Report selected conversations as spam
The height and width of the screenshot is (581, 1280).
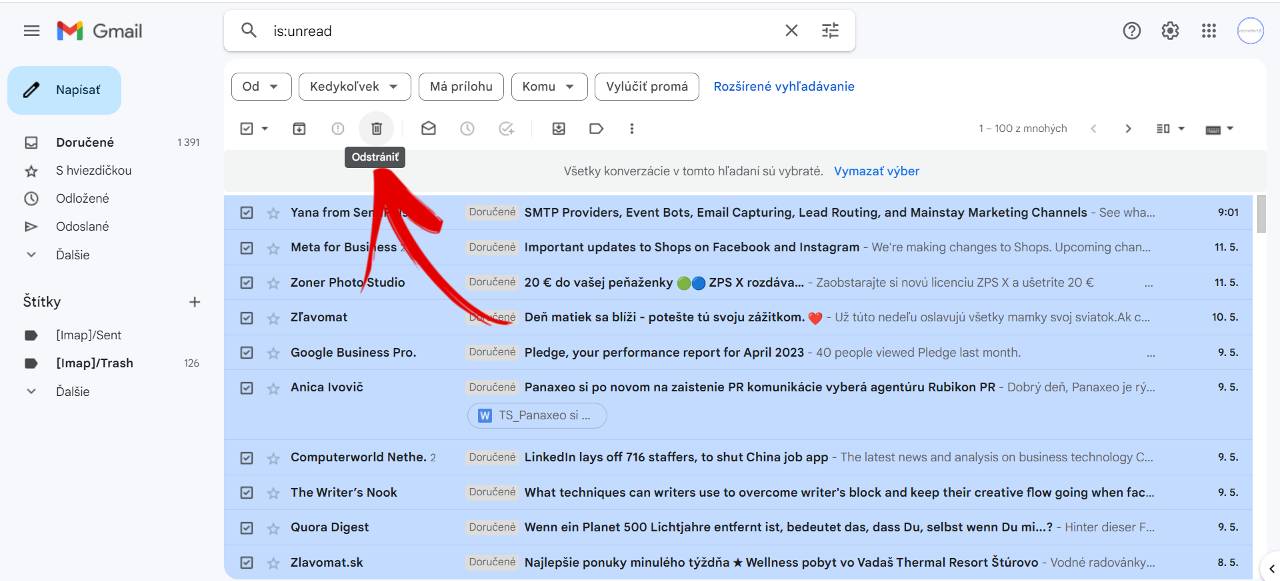(x=338, y=128)
